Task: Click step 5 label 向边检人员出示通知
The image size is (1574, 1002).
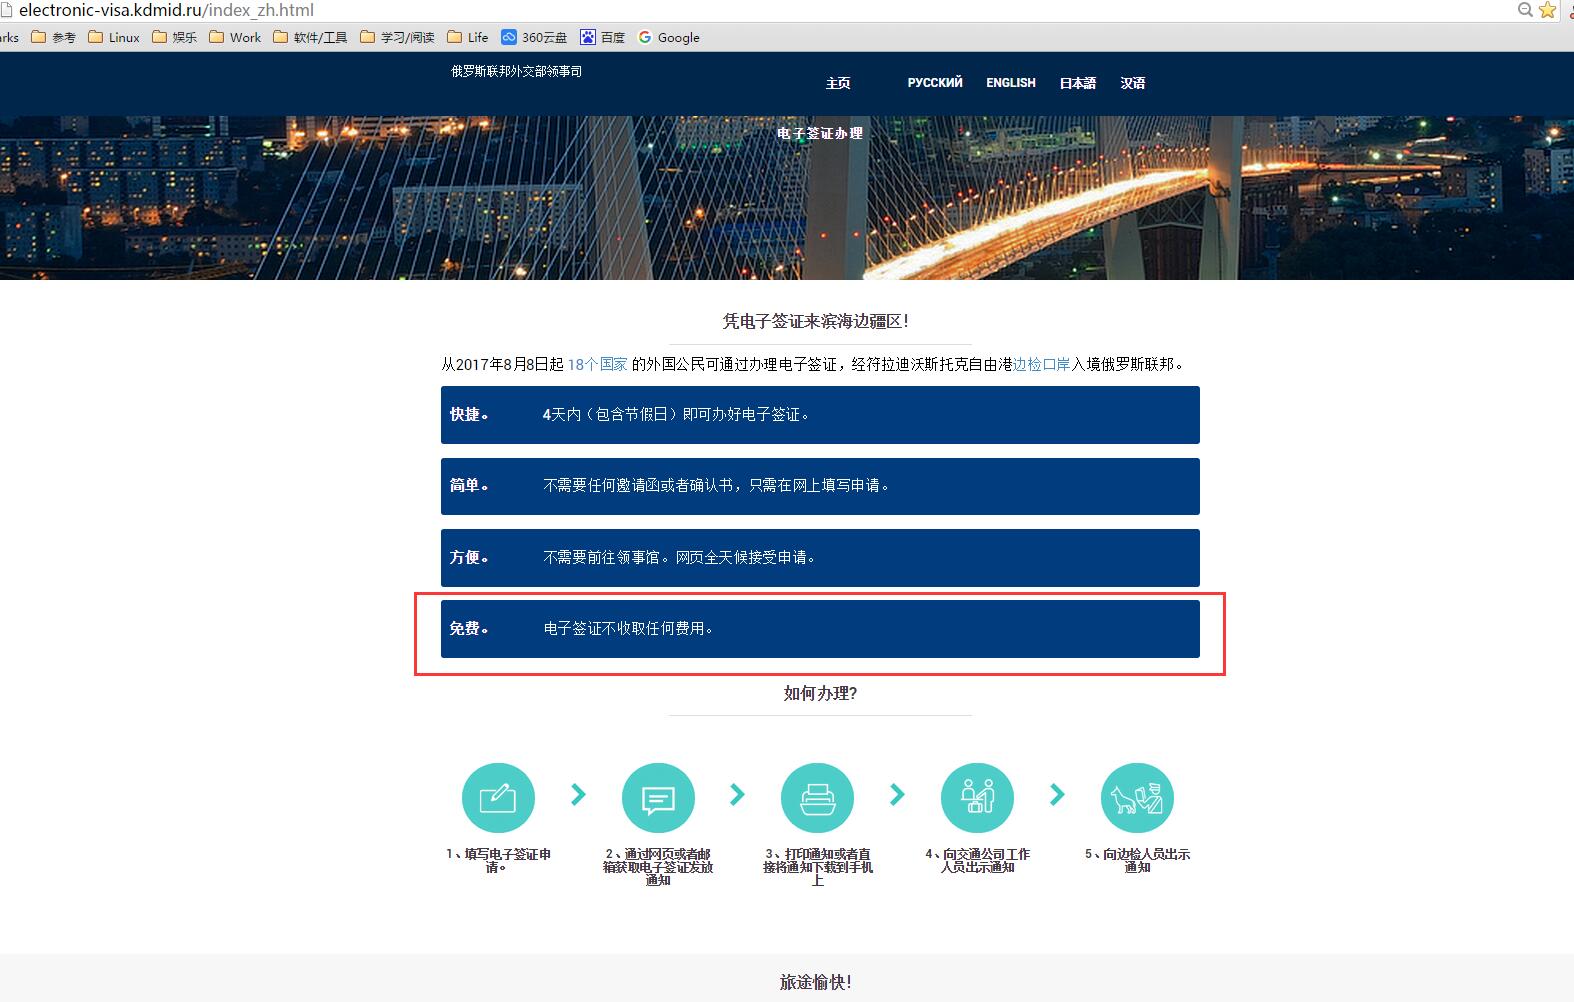Action: pos(1137,861)
